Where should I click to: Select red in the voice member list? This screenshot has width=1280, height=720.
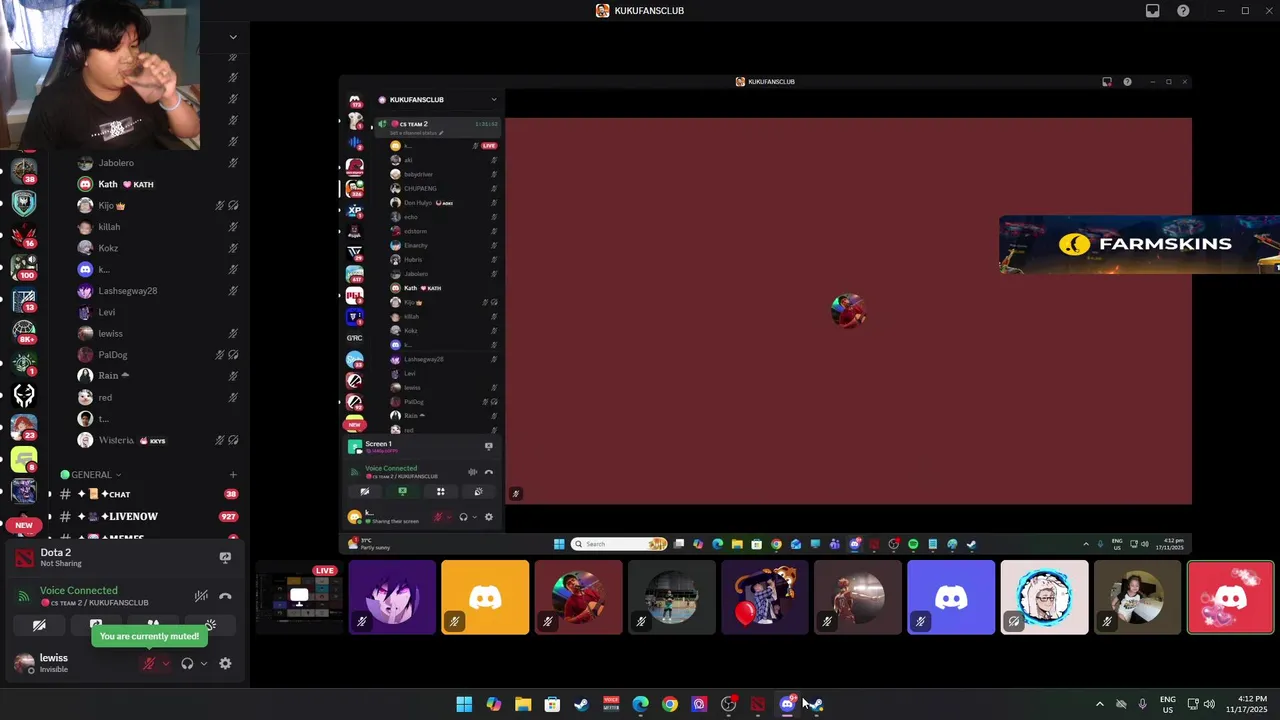coord(157,397)
